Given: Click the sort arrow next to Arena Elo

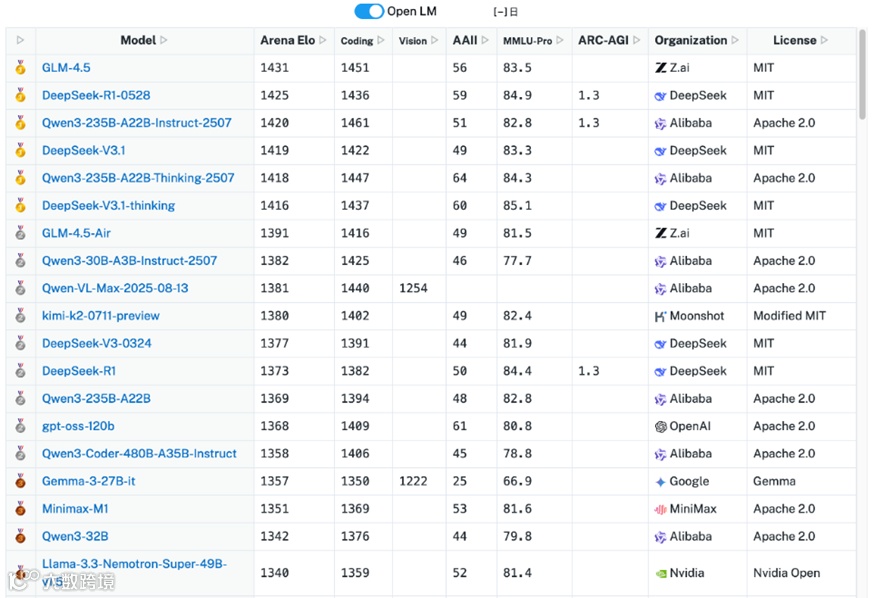Looking at the screenshot, I should pos(322,40).
